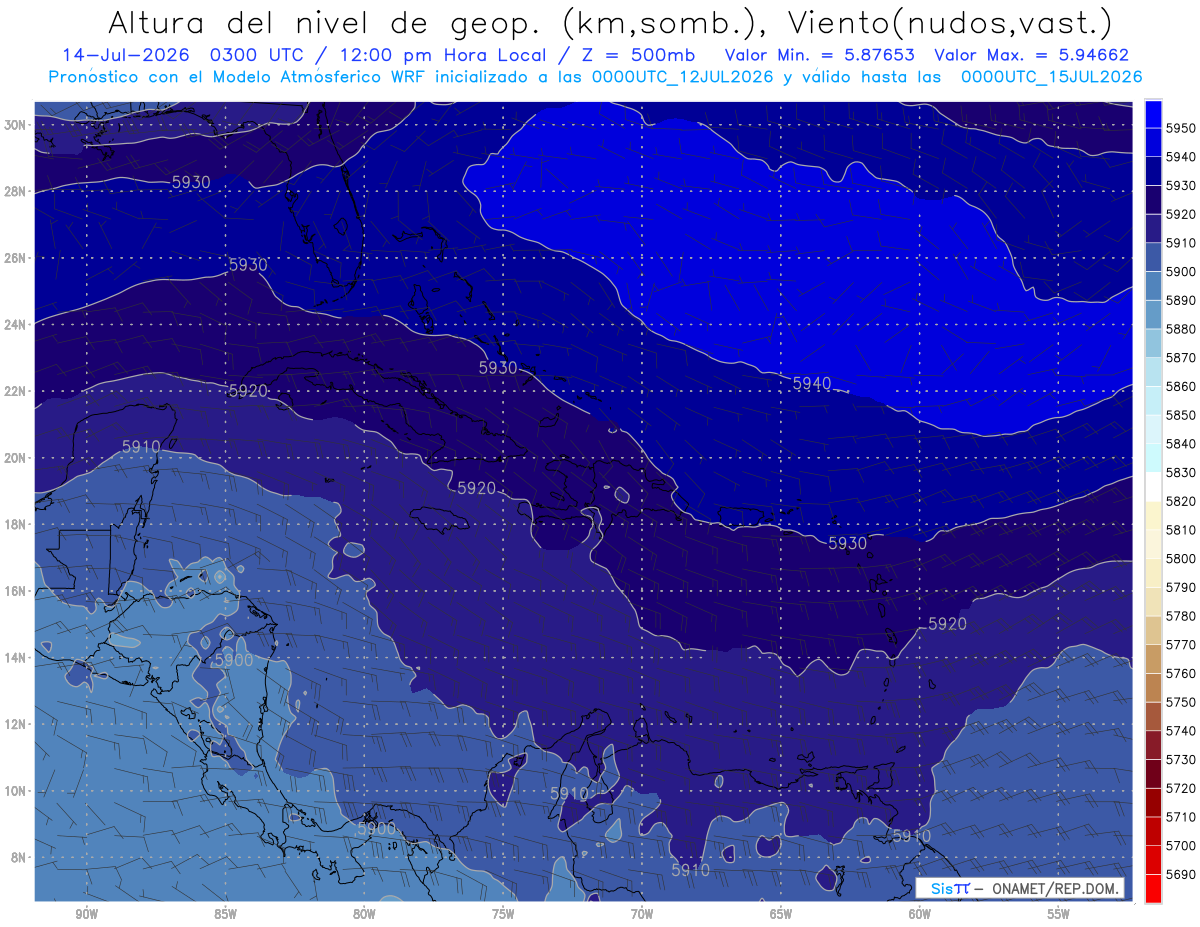
Task: Select the bright red swatch below 5690
Action: click(x=1153, y=888)
